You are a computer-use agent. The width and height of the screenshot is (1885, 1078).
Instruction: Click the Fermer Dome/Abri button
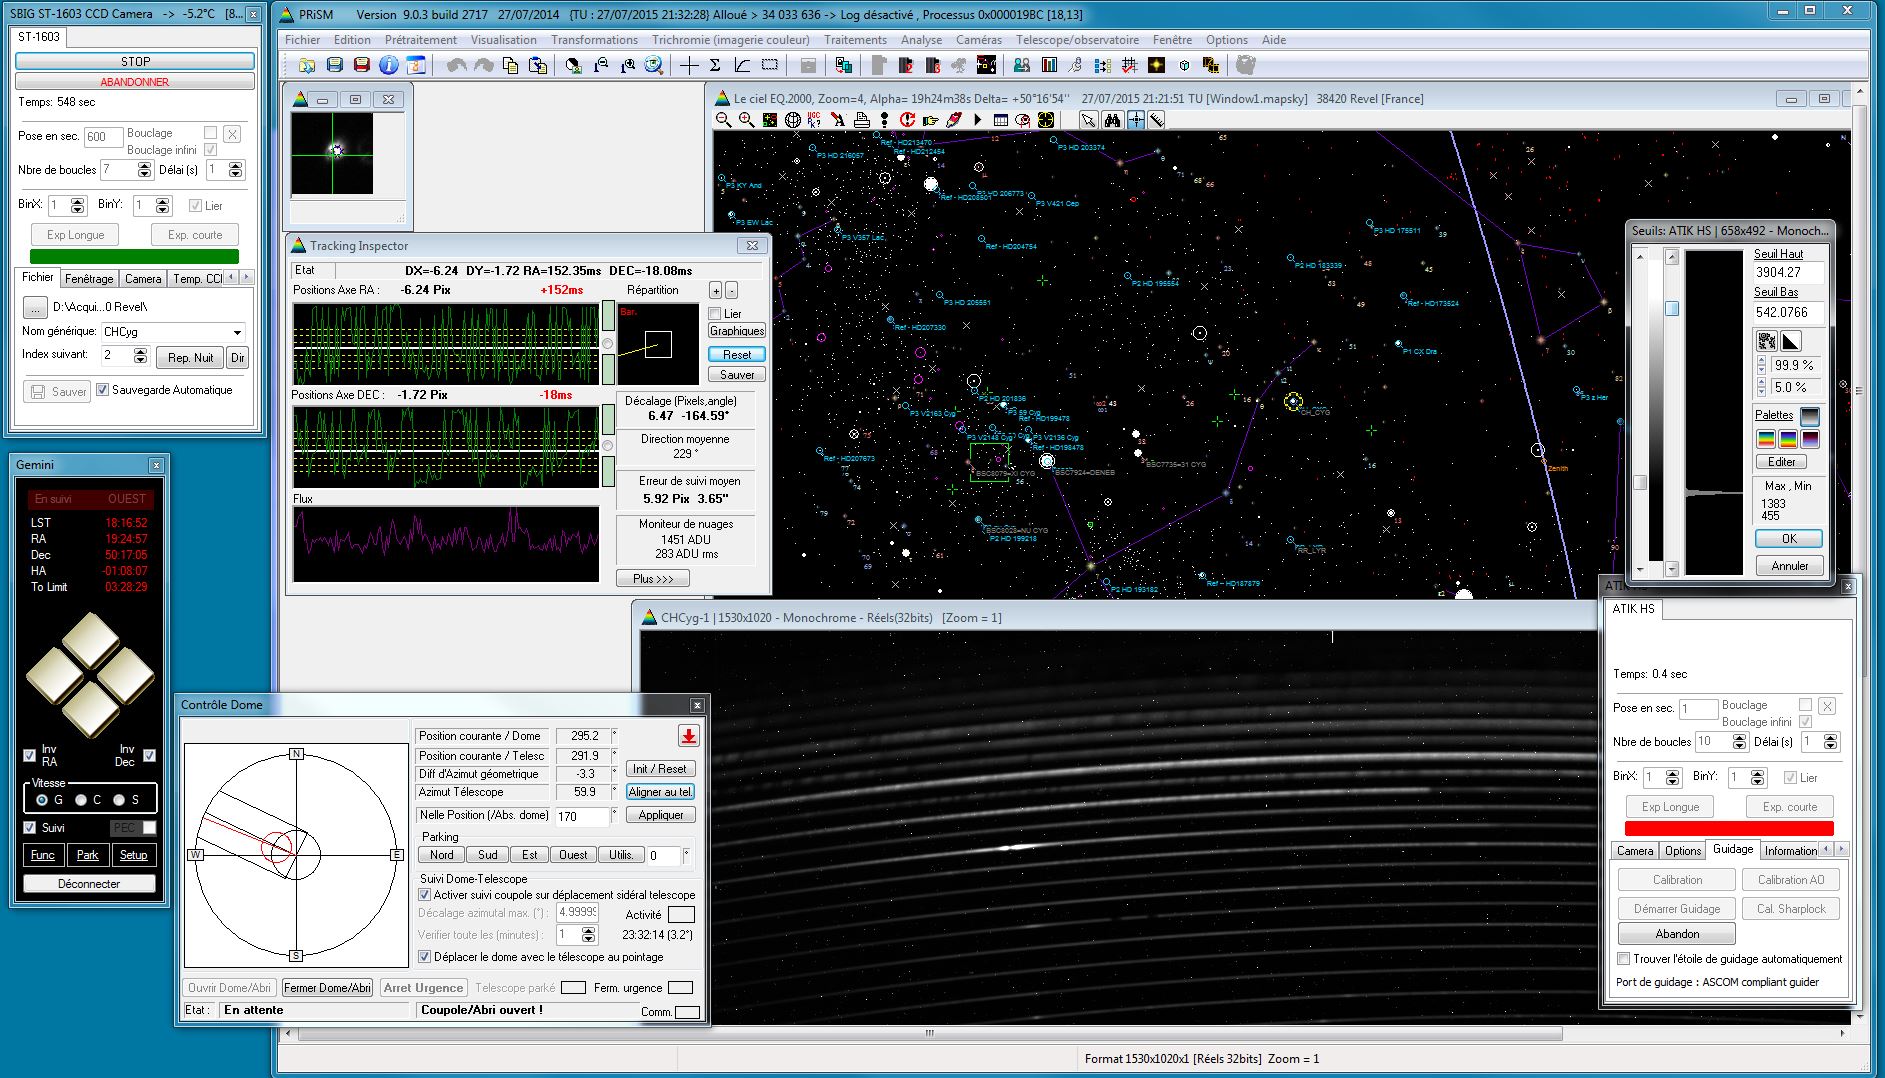(x=327, y=987)
